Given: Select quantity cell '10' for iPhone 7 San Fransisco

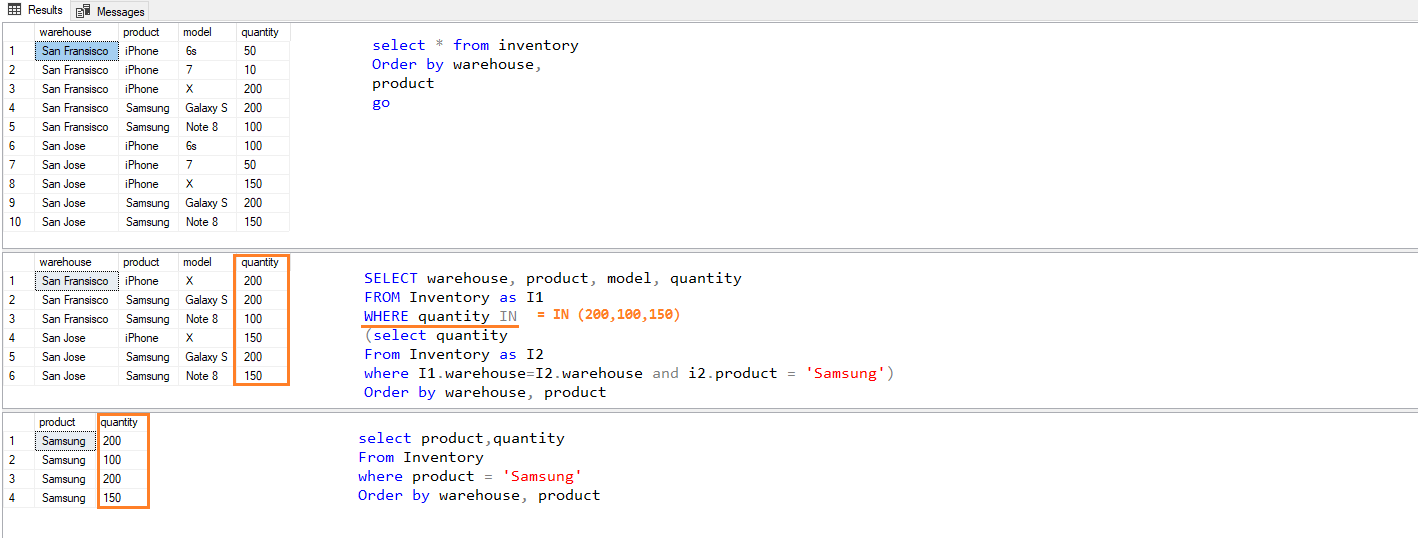Looking at the screenshot, I should coord(264,70).
